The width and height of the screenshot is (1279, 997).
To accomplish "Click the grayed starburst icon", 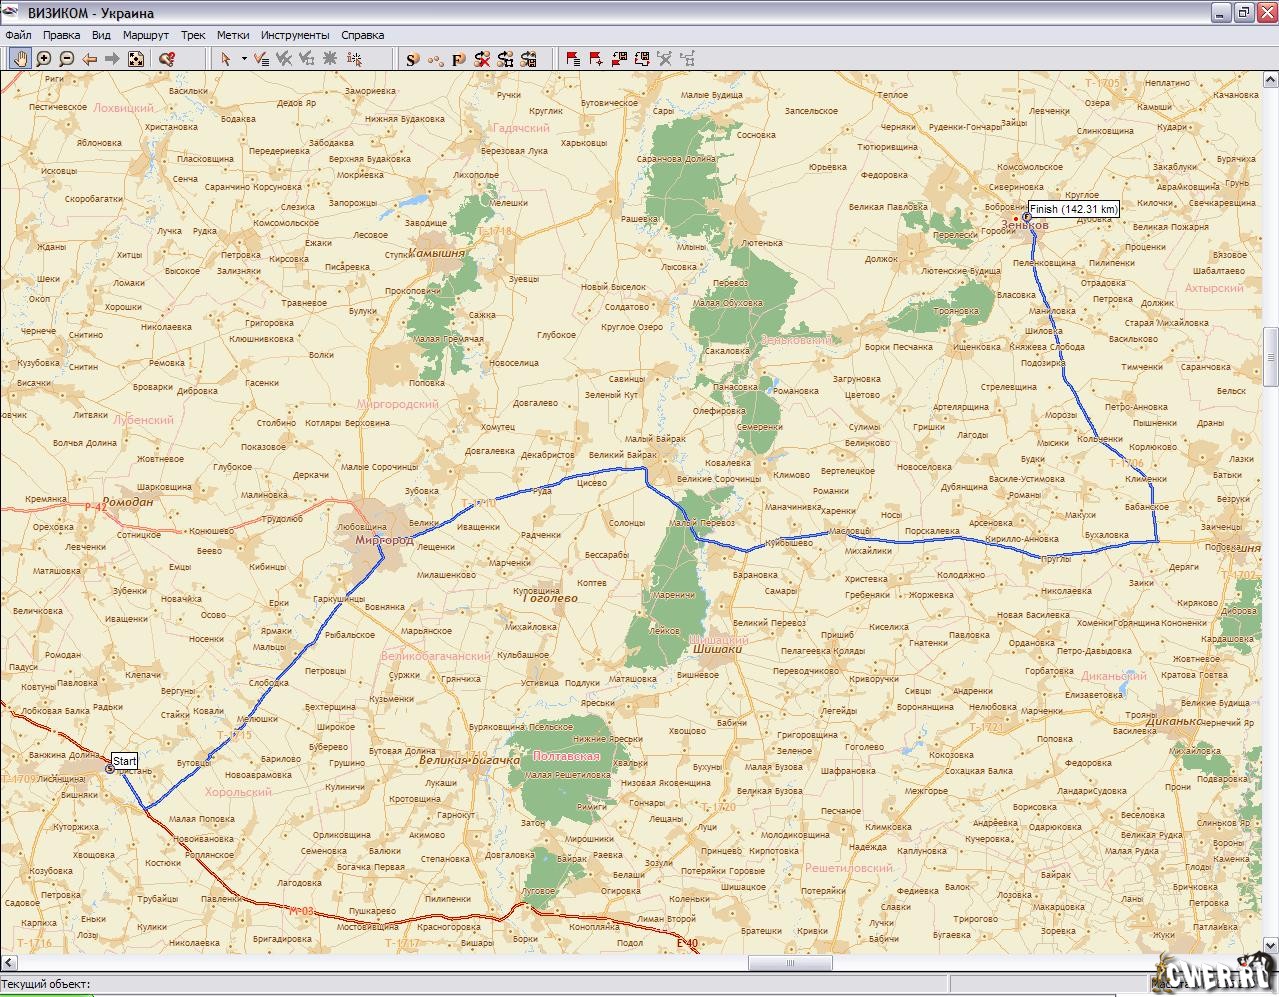I will click(x=330, y=59).
